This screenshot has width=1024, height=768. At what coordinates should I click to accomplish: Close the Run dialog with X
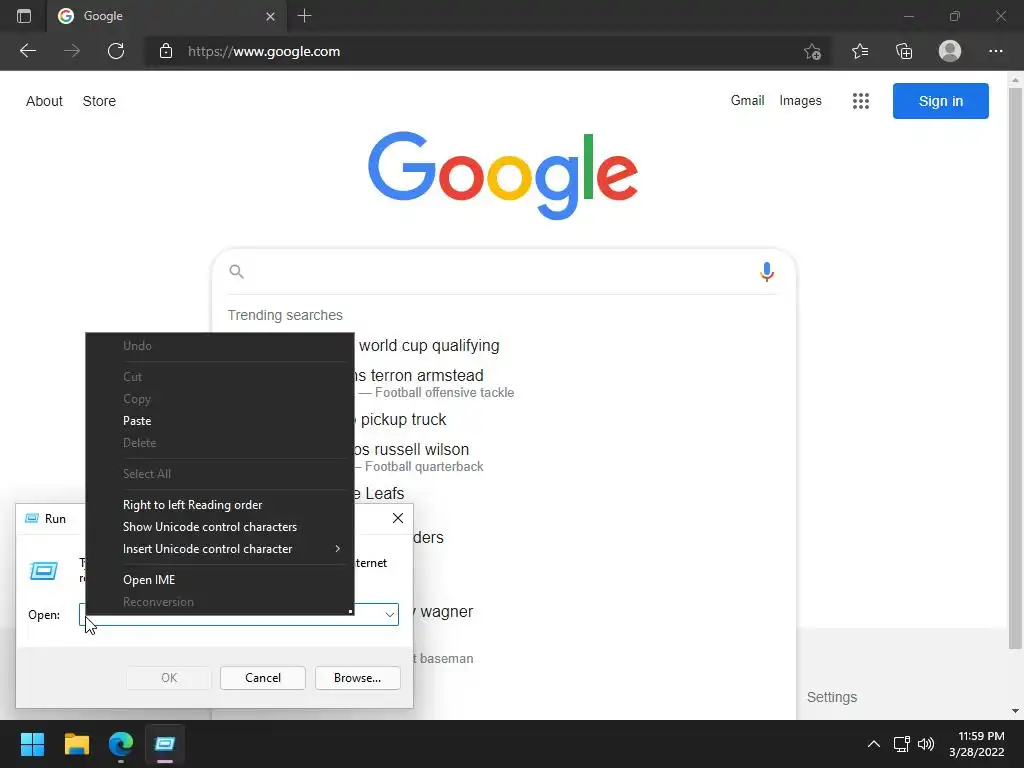(x=398, y=518)
